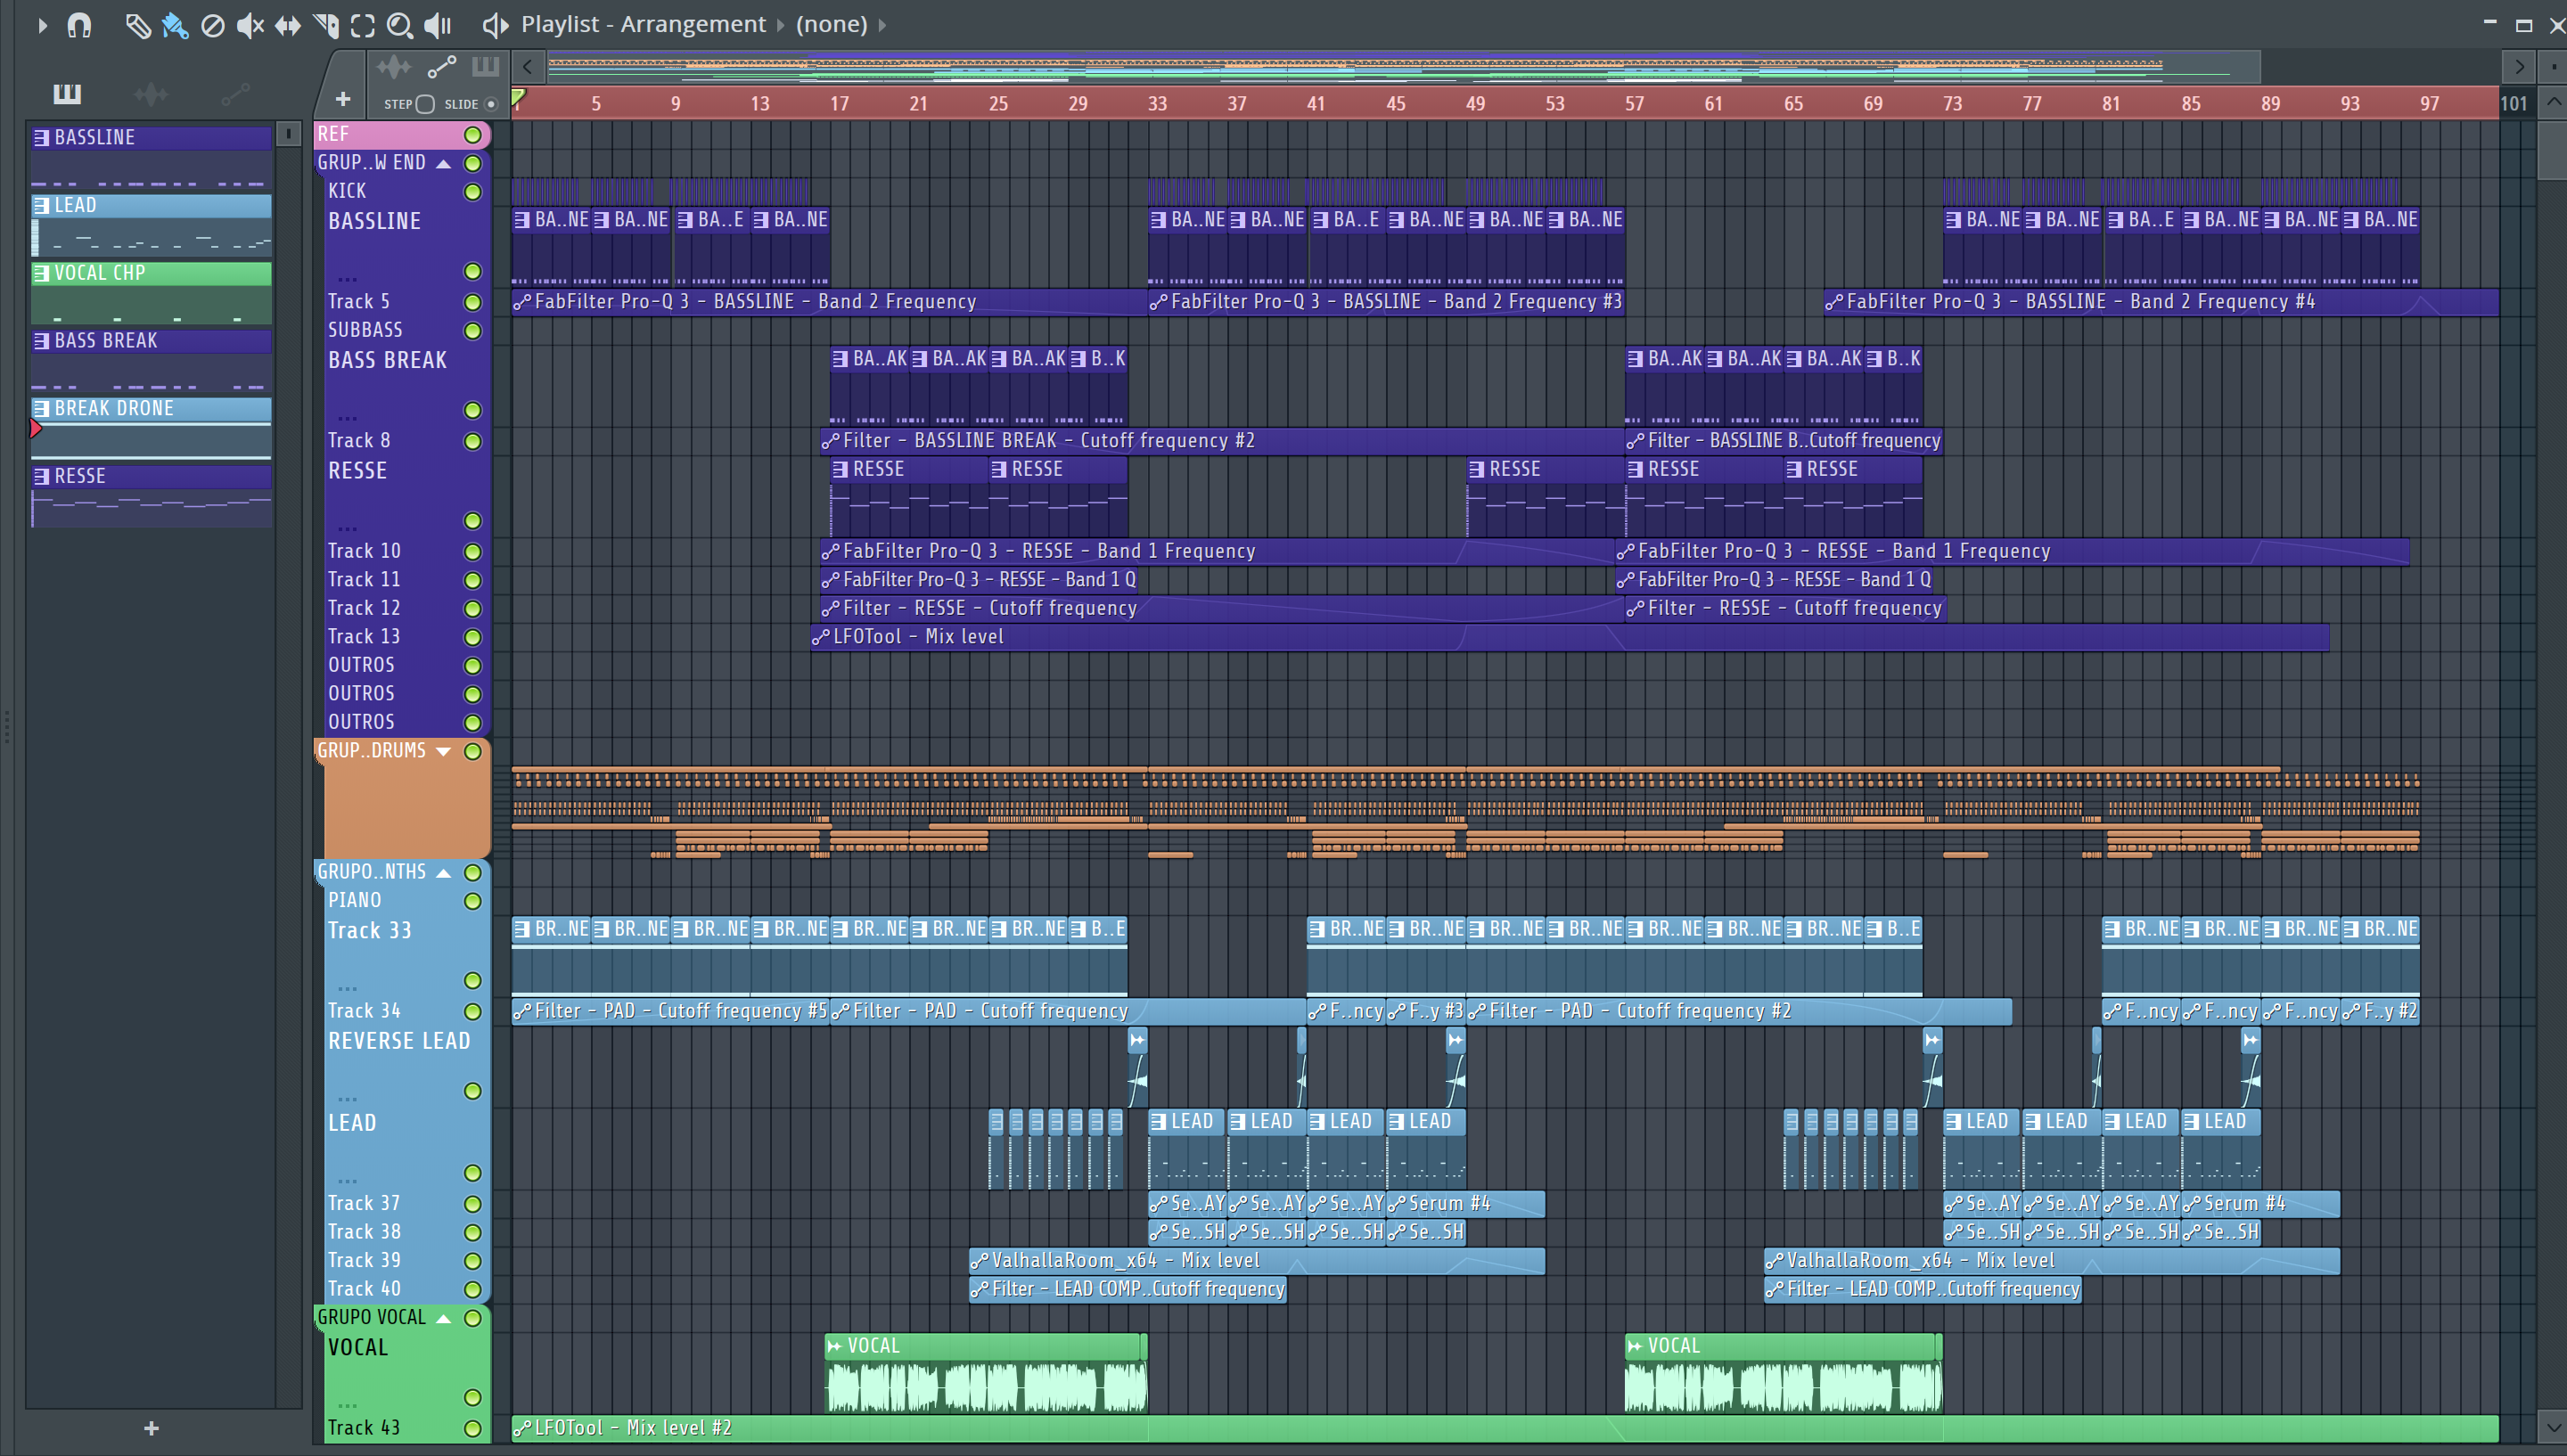Select the Delete tool
2567x1456 pixels.
pyautogui.click(x=212, y=25)
